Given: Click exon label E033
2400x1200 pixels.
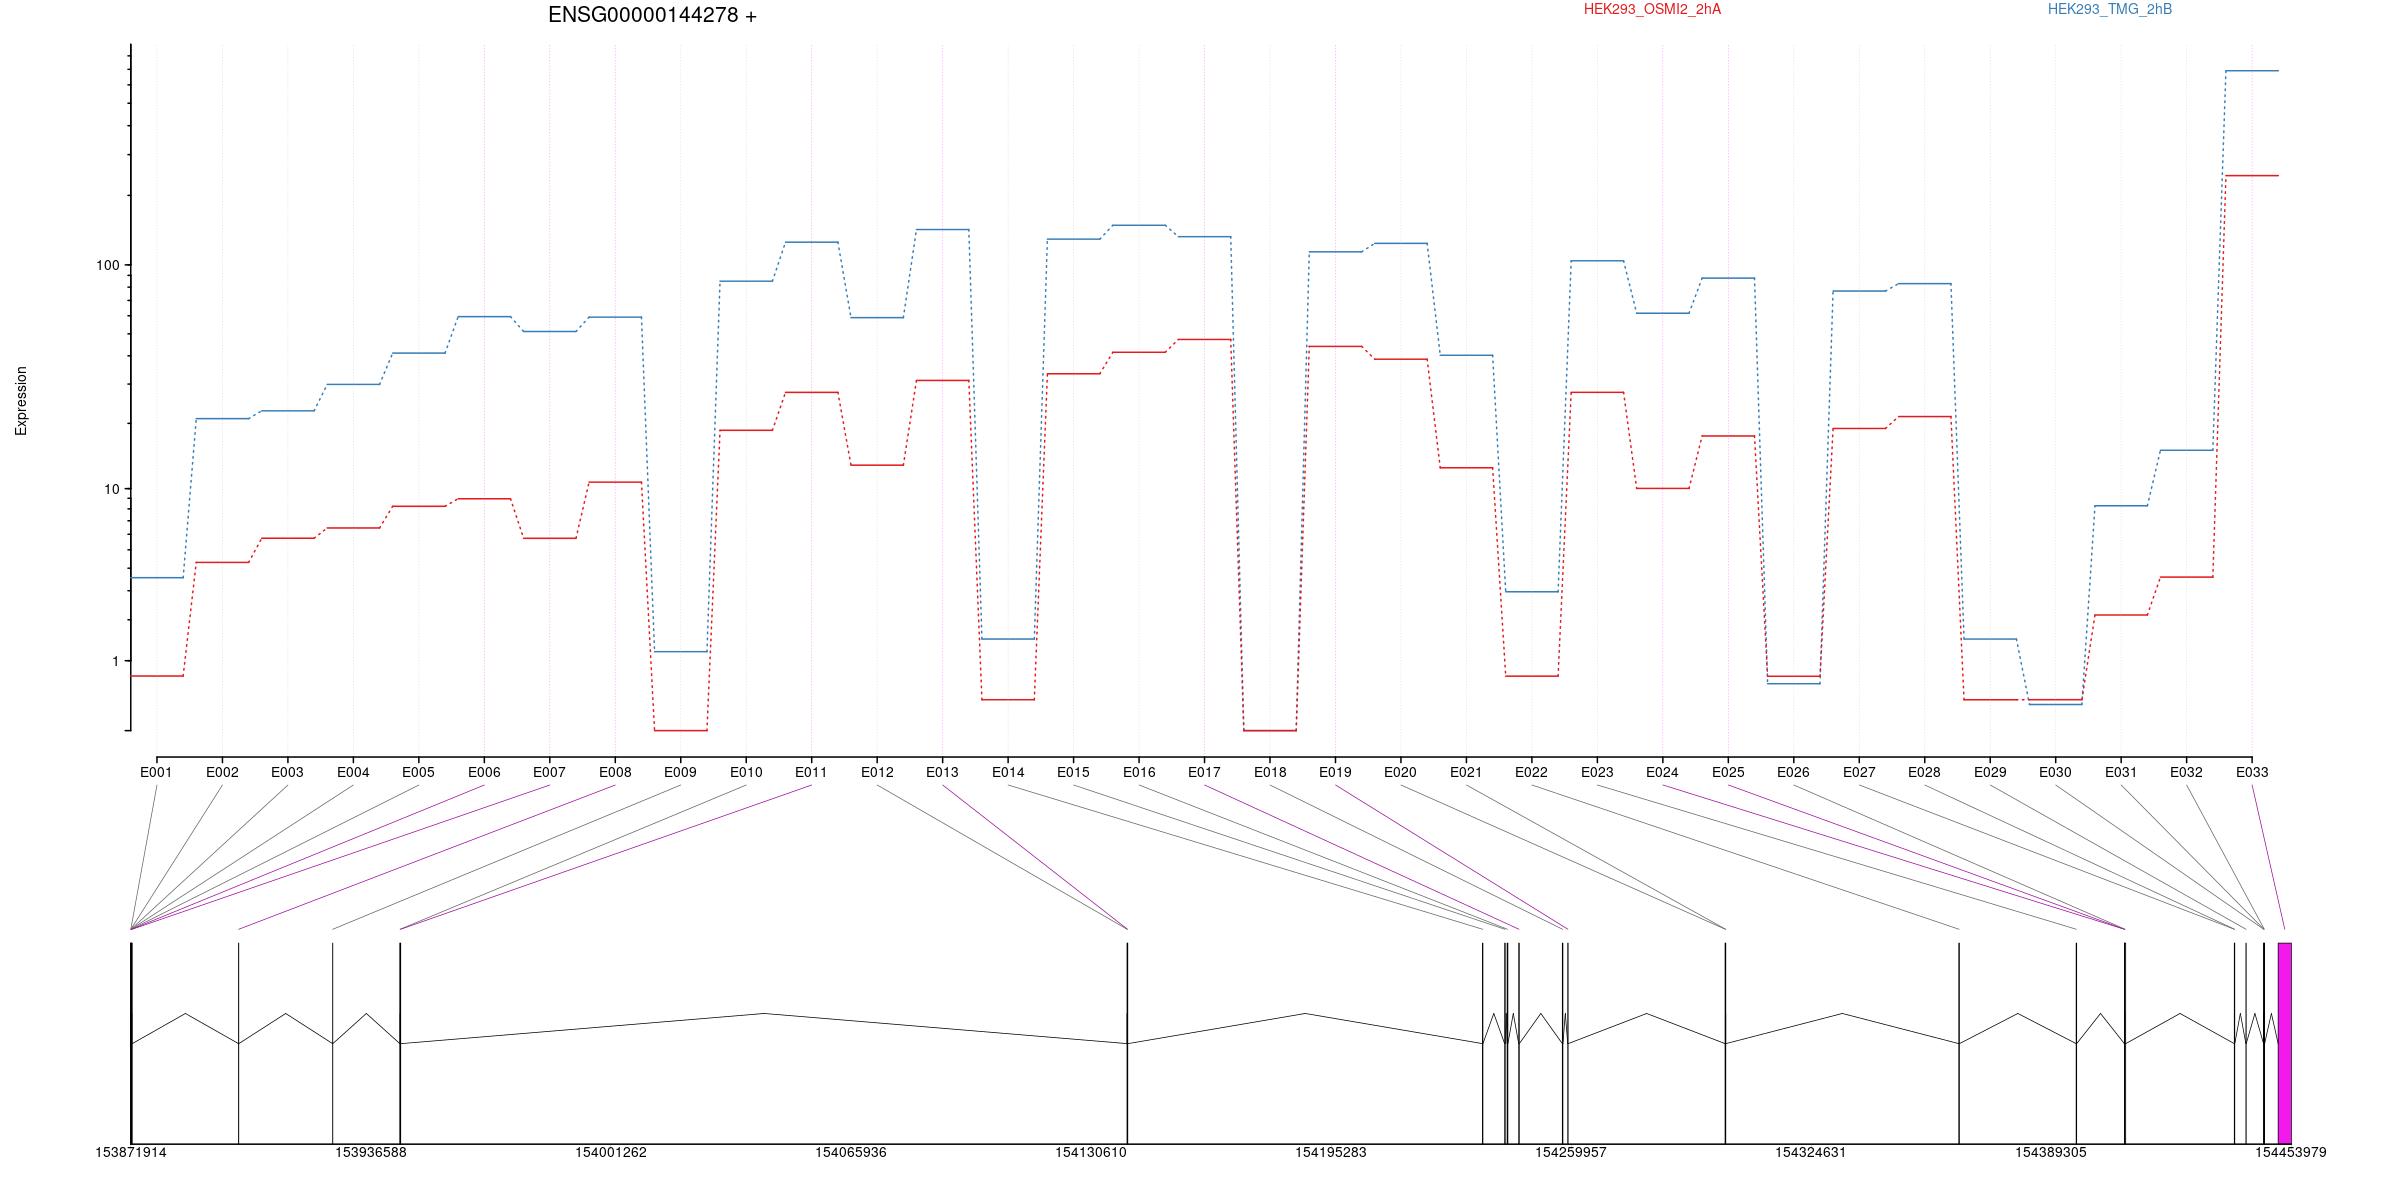Looking at the screenshot, I should [2252, 772].
